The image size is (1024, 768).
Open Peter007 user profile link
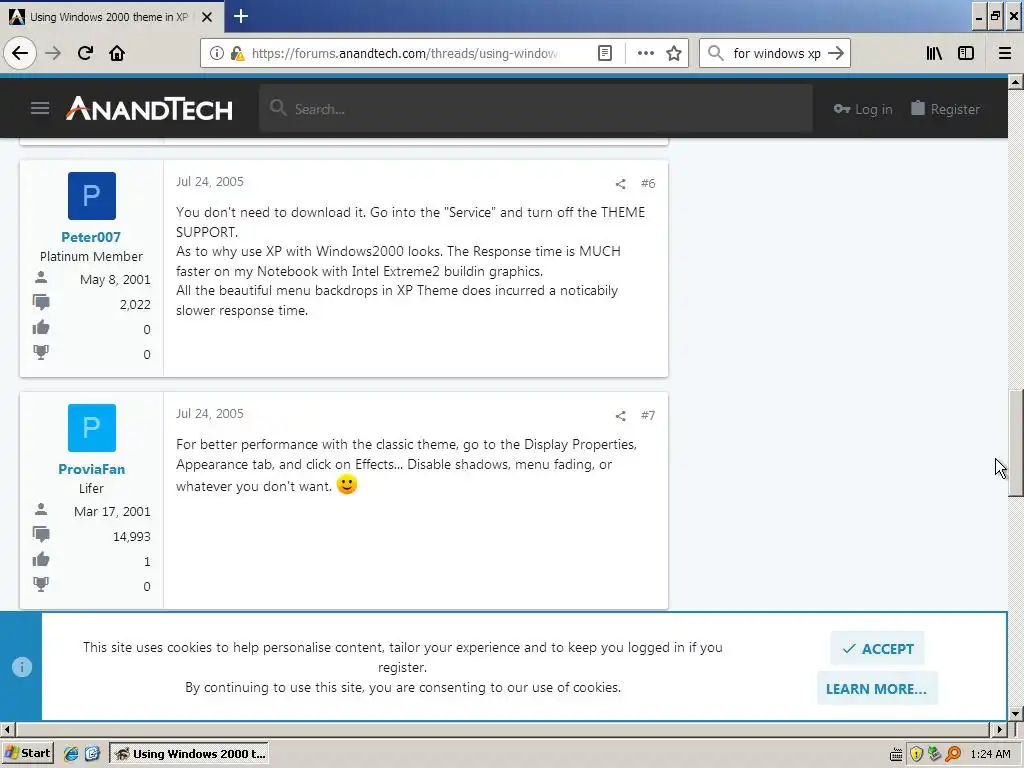91,237
